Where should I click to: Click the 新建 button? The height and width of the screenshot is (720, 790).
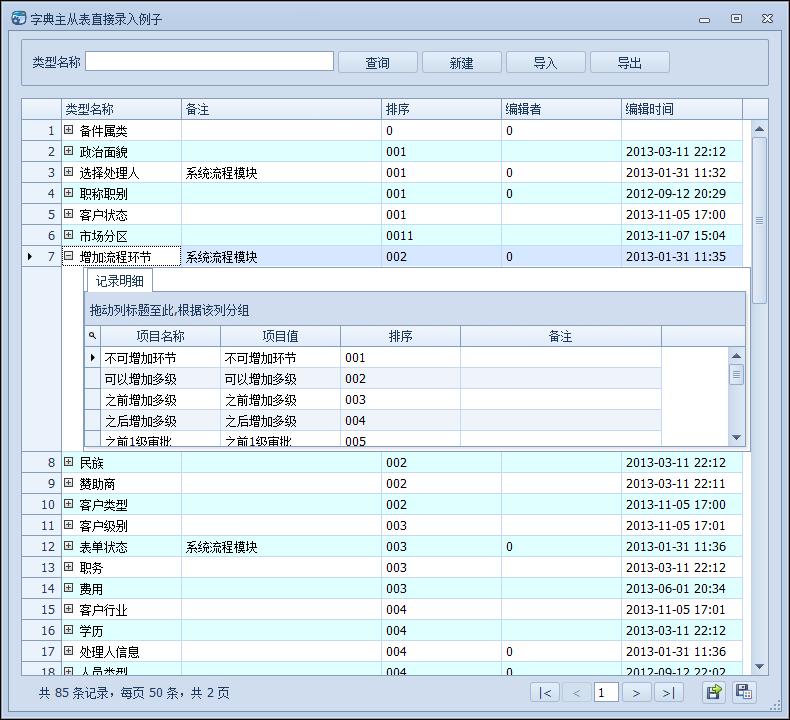(462, 62)
